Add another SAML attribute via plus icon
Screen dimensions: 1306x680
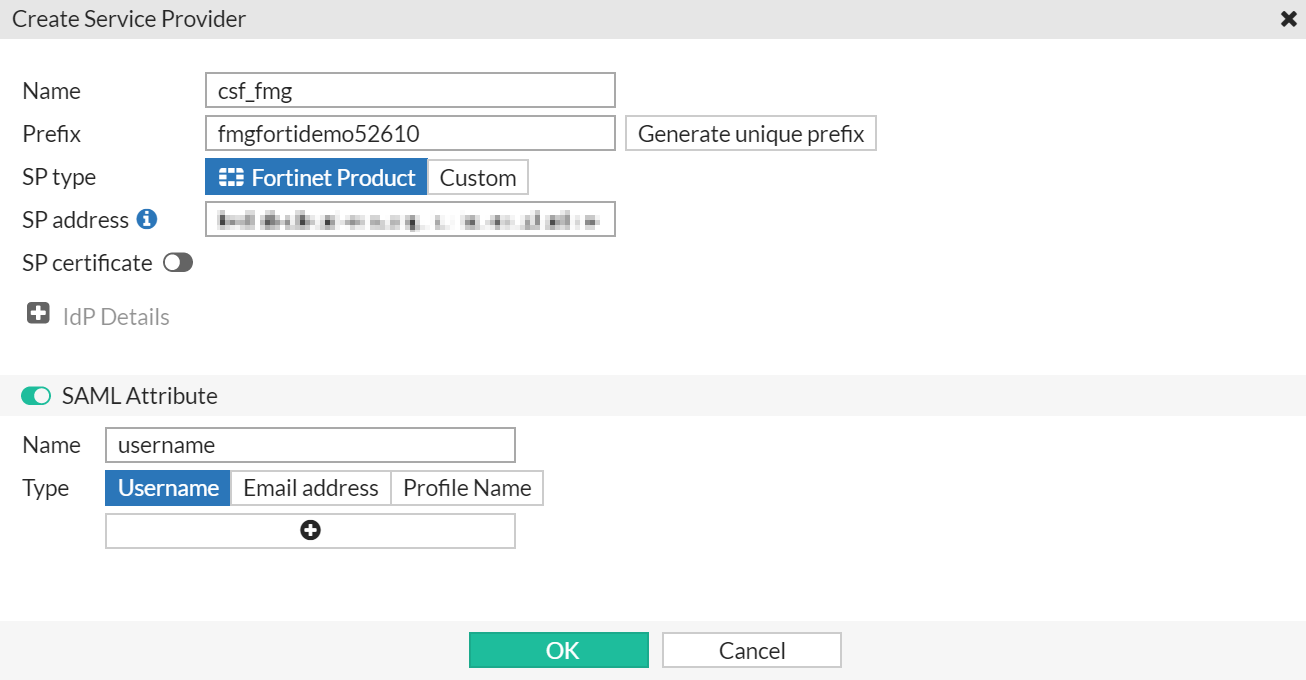pos(310,530)
